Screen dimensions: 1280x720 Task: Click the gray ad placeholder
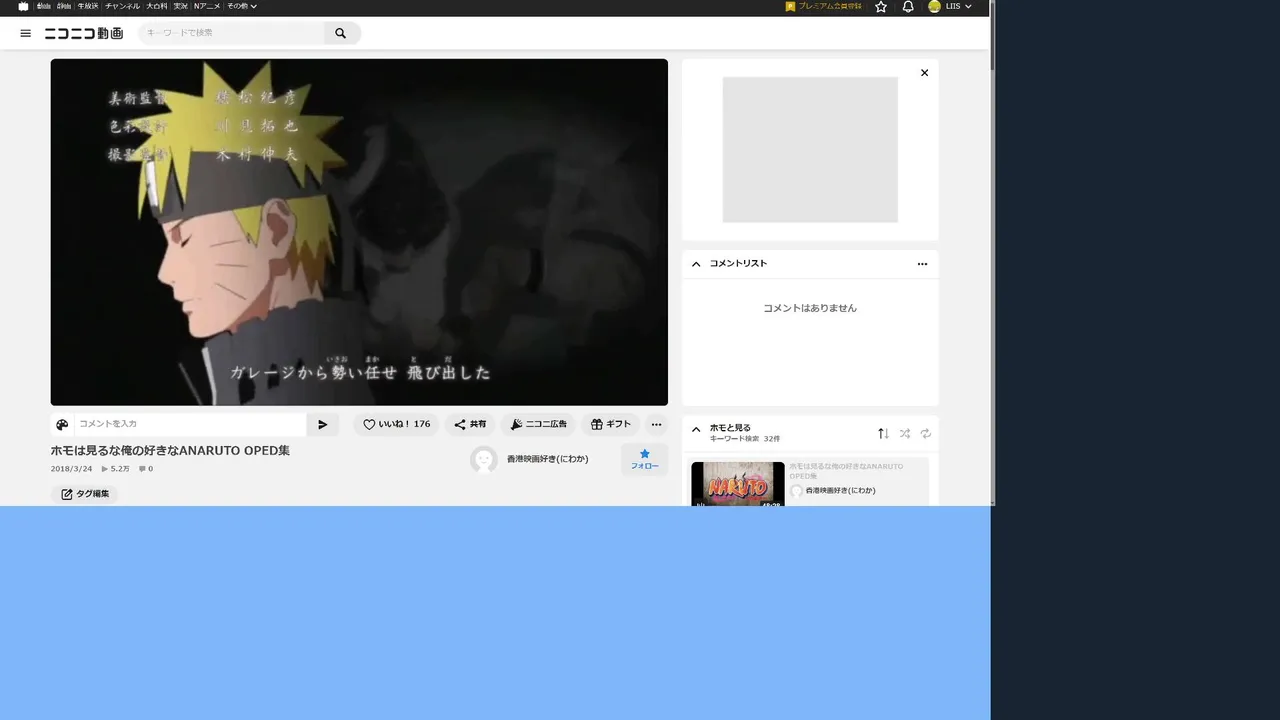(810, 150)
